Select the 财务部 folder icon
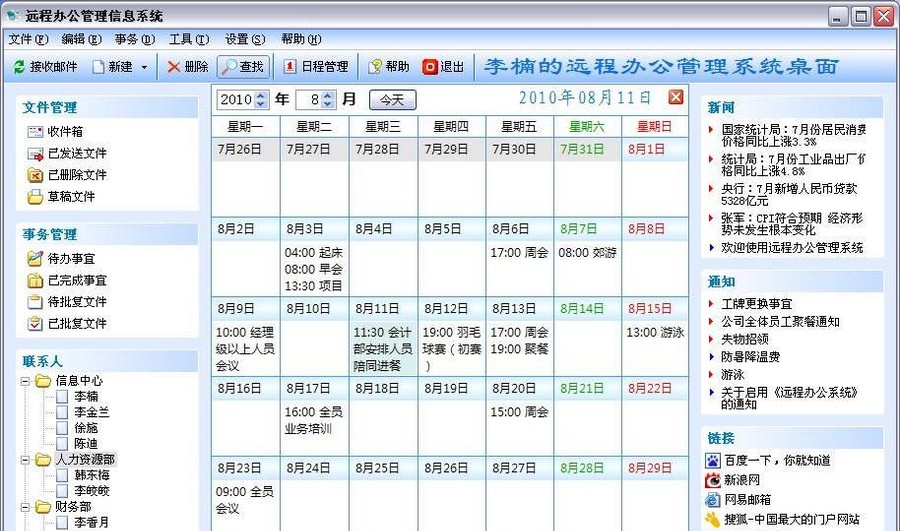Image resolution: width=900 pixels, height=531 pixels. (x=43, y=507)
